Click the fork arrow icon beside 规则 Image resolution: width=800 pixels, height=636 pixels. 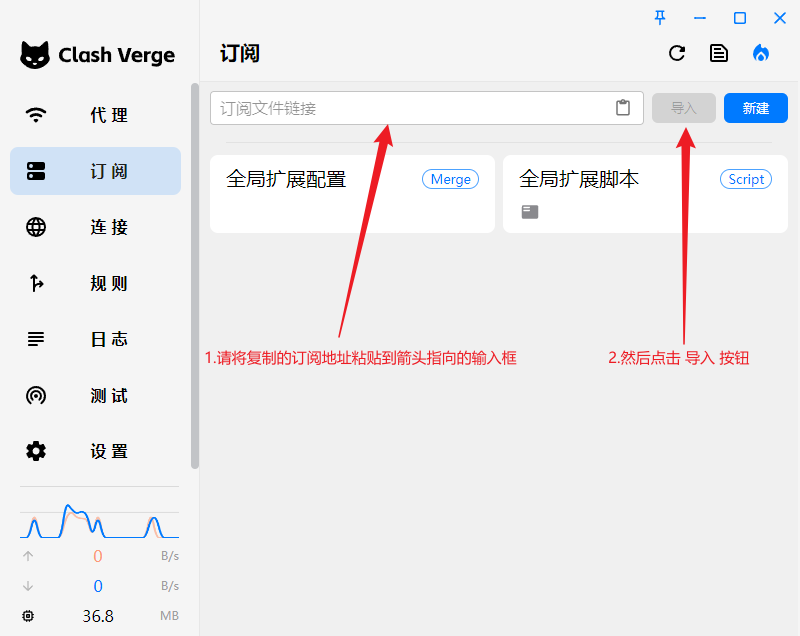36,283
